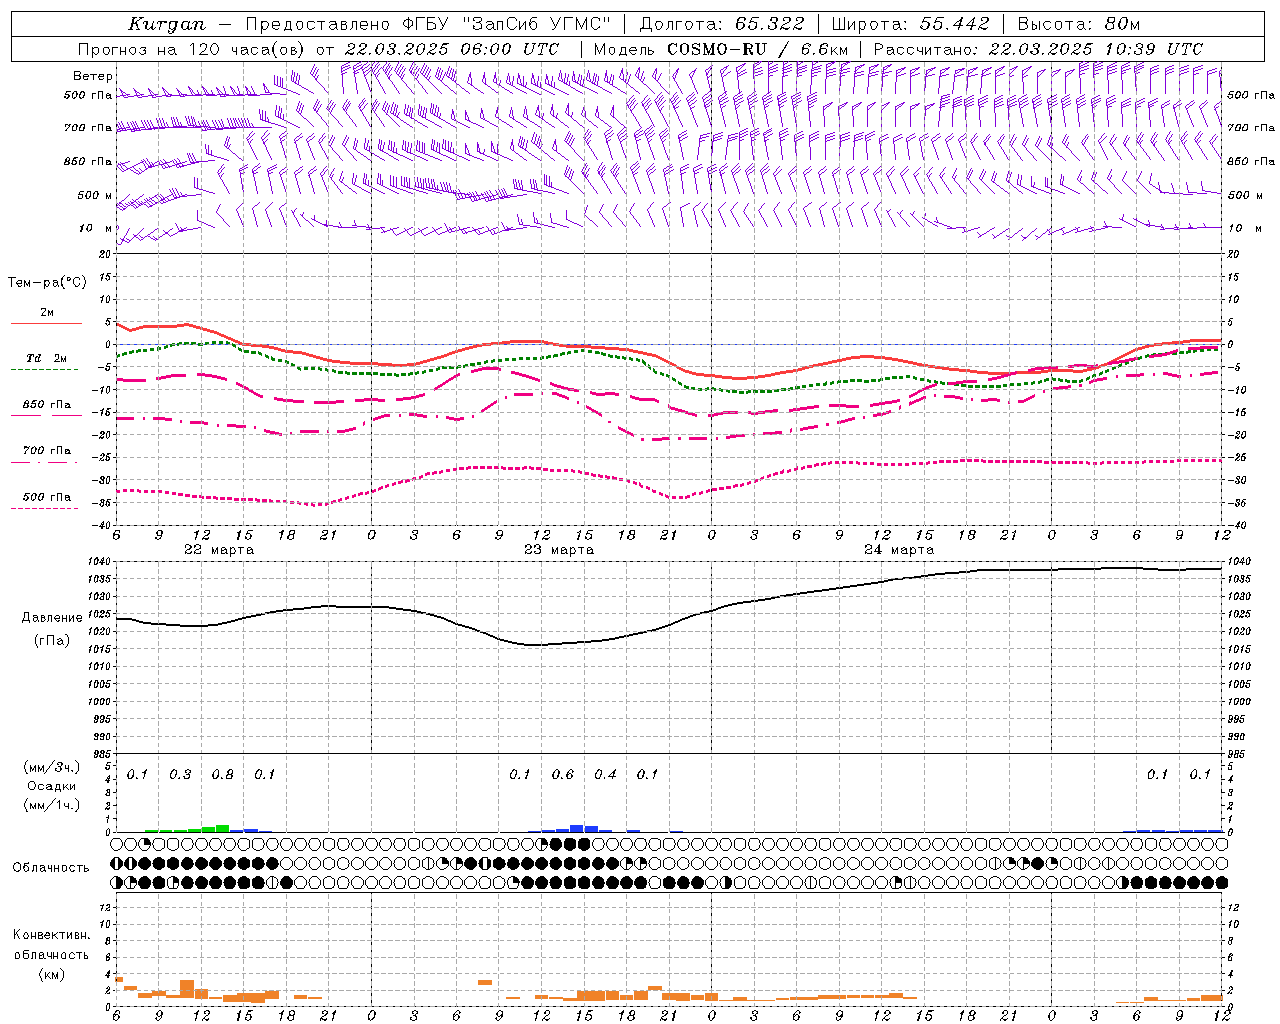1280x1024 pixels.
Task: Click the "Облачность" cloud cover label
Action: coord(51,867)
